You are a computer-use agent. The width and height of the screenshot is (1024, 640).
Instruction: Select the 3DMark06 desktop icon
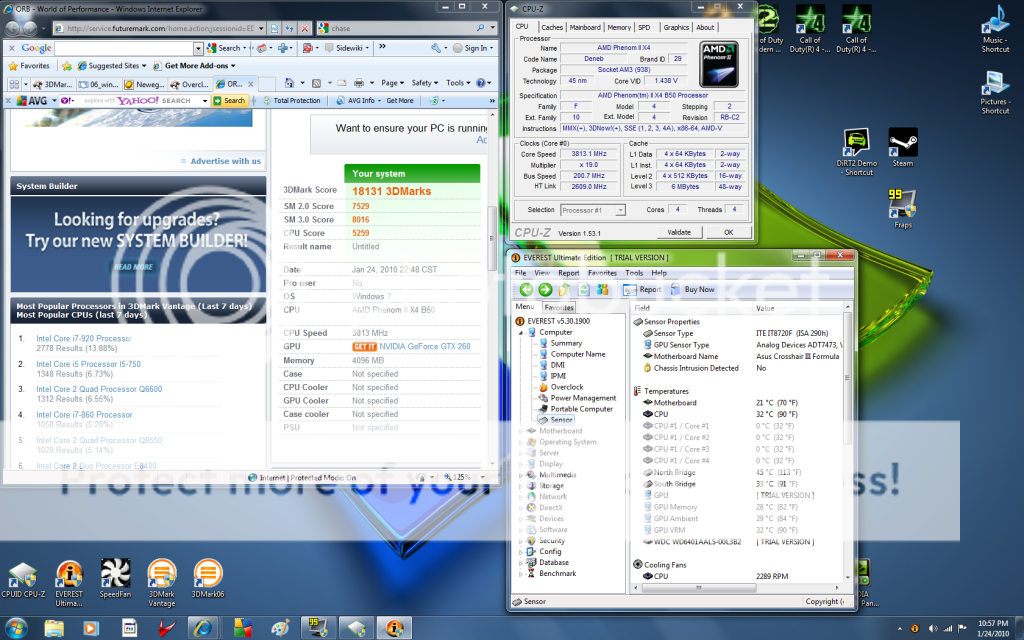coord(208,579)
